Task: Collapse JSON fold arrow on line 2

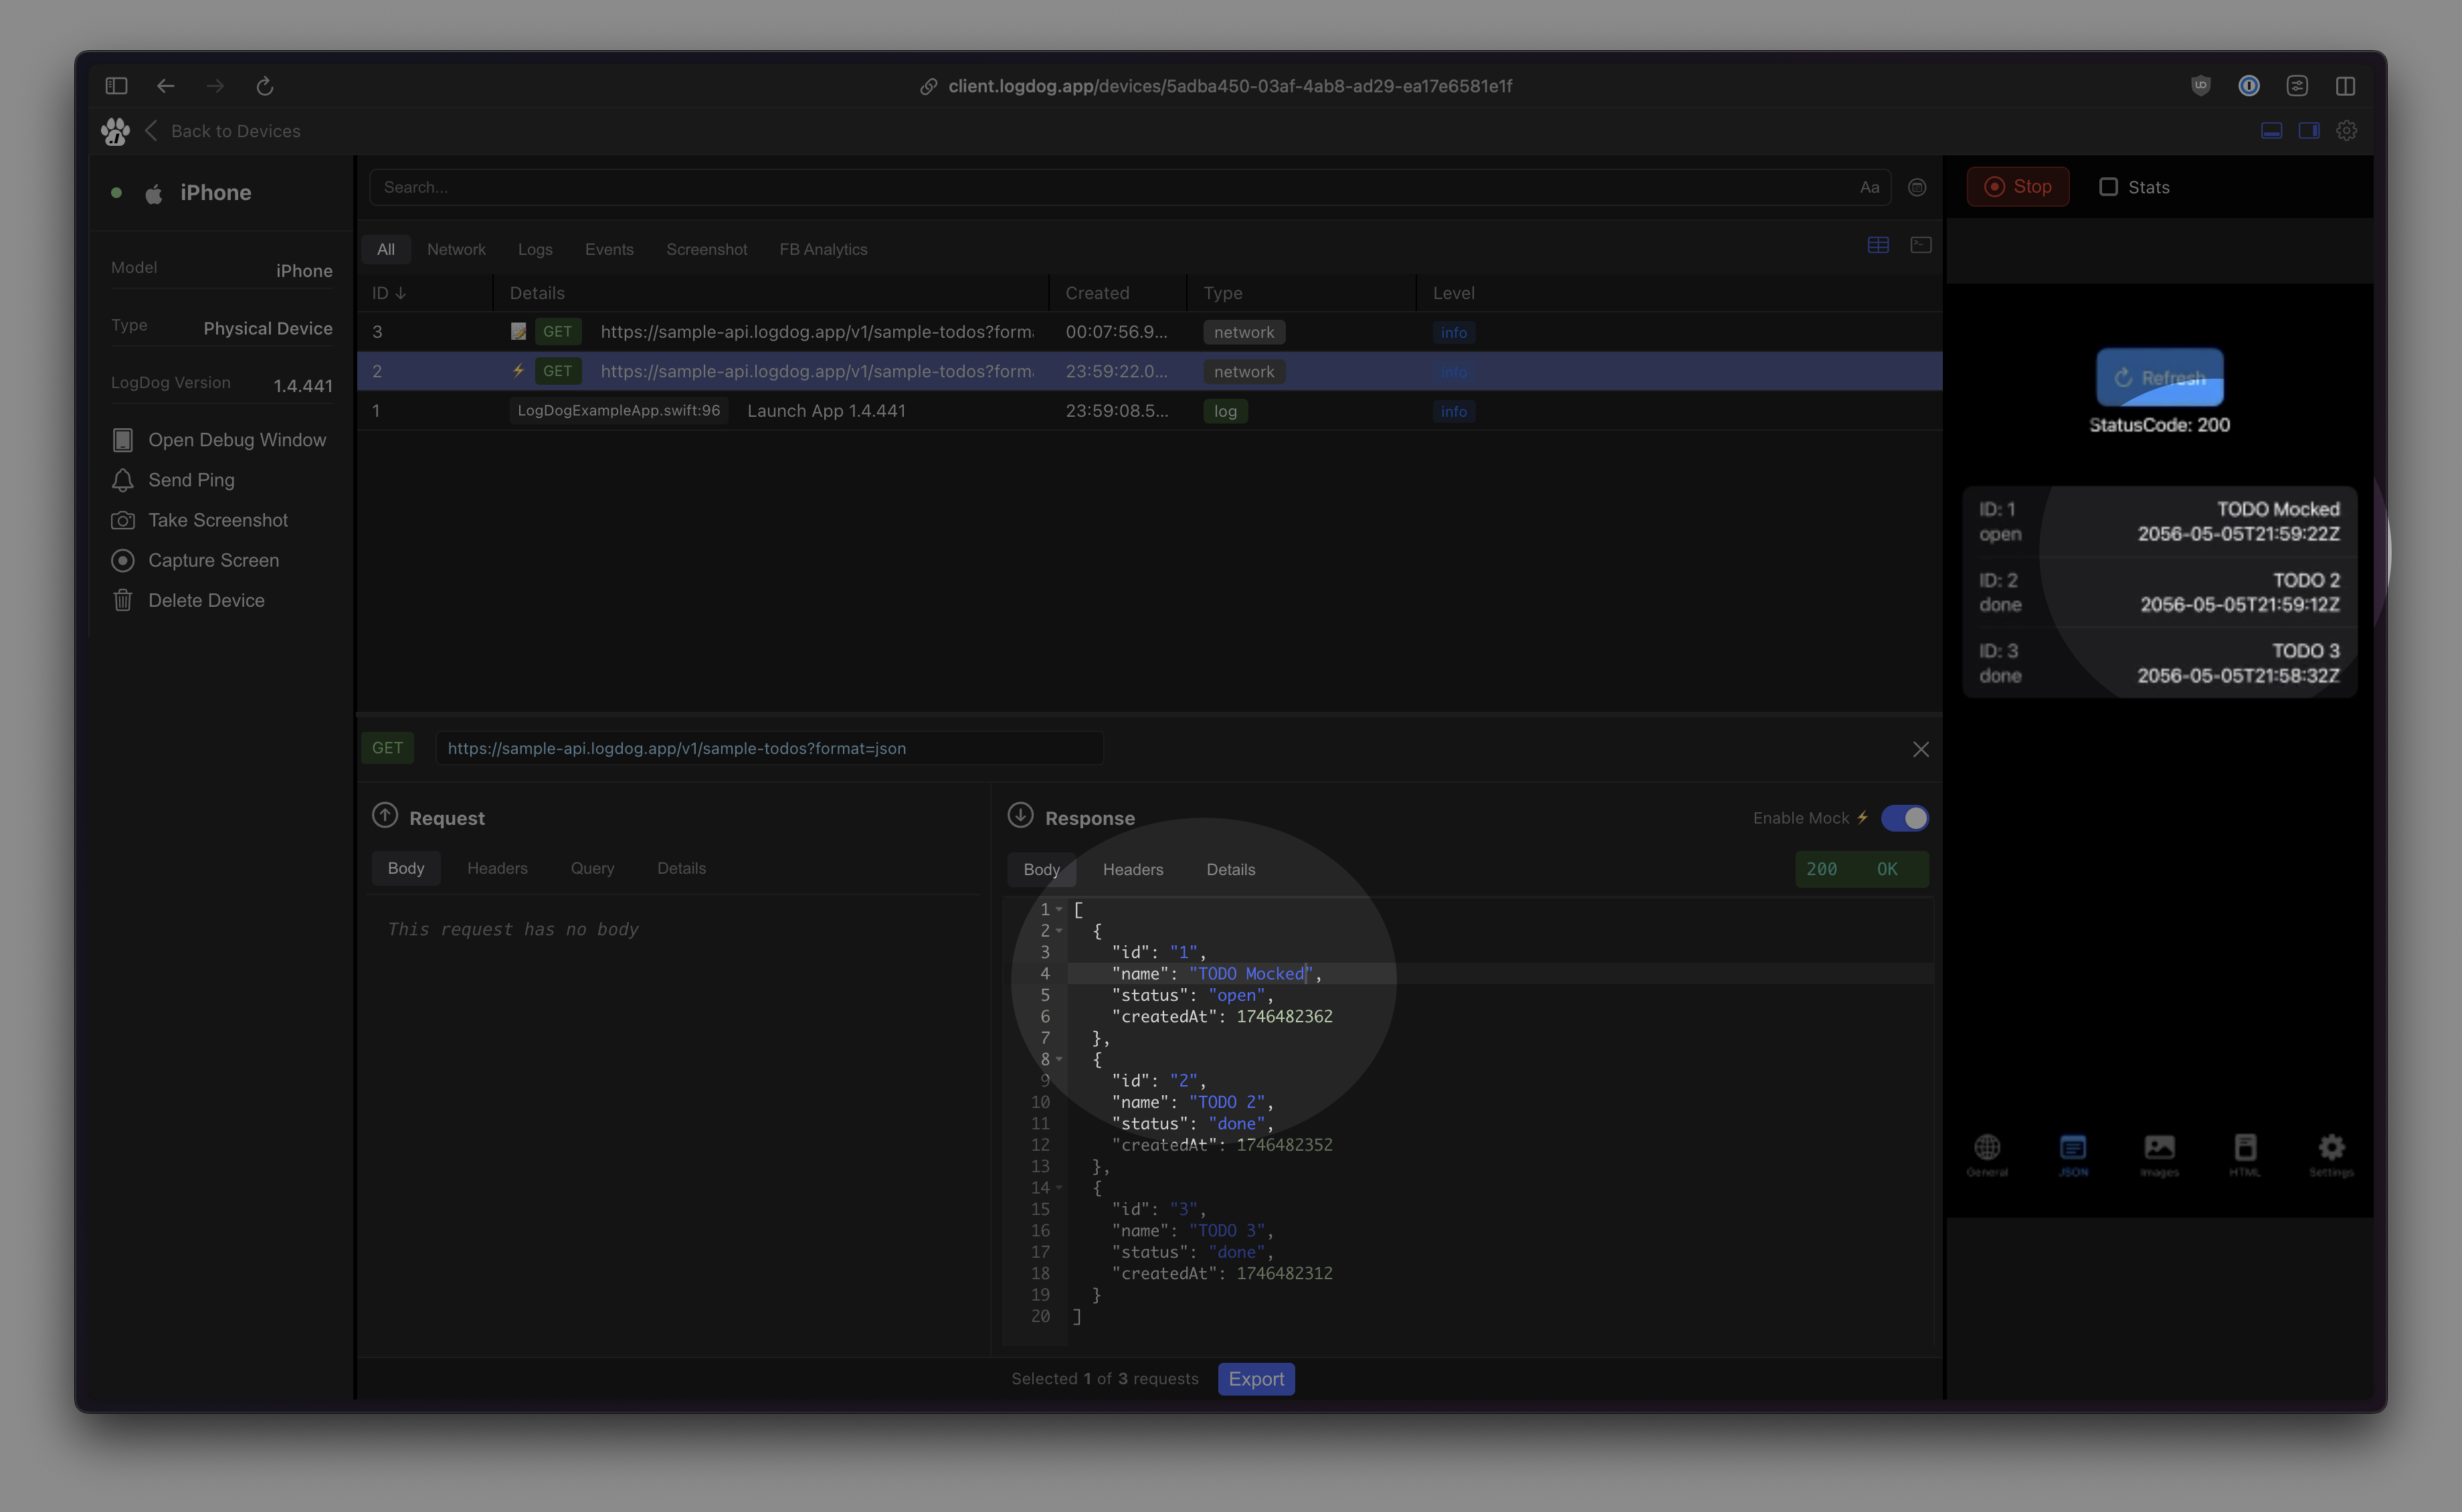Action: [x=1059, y=931]
